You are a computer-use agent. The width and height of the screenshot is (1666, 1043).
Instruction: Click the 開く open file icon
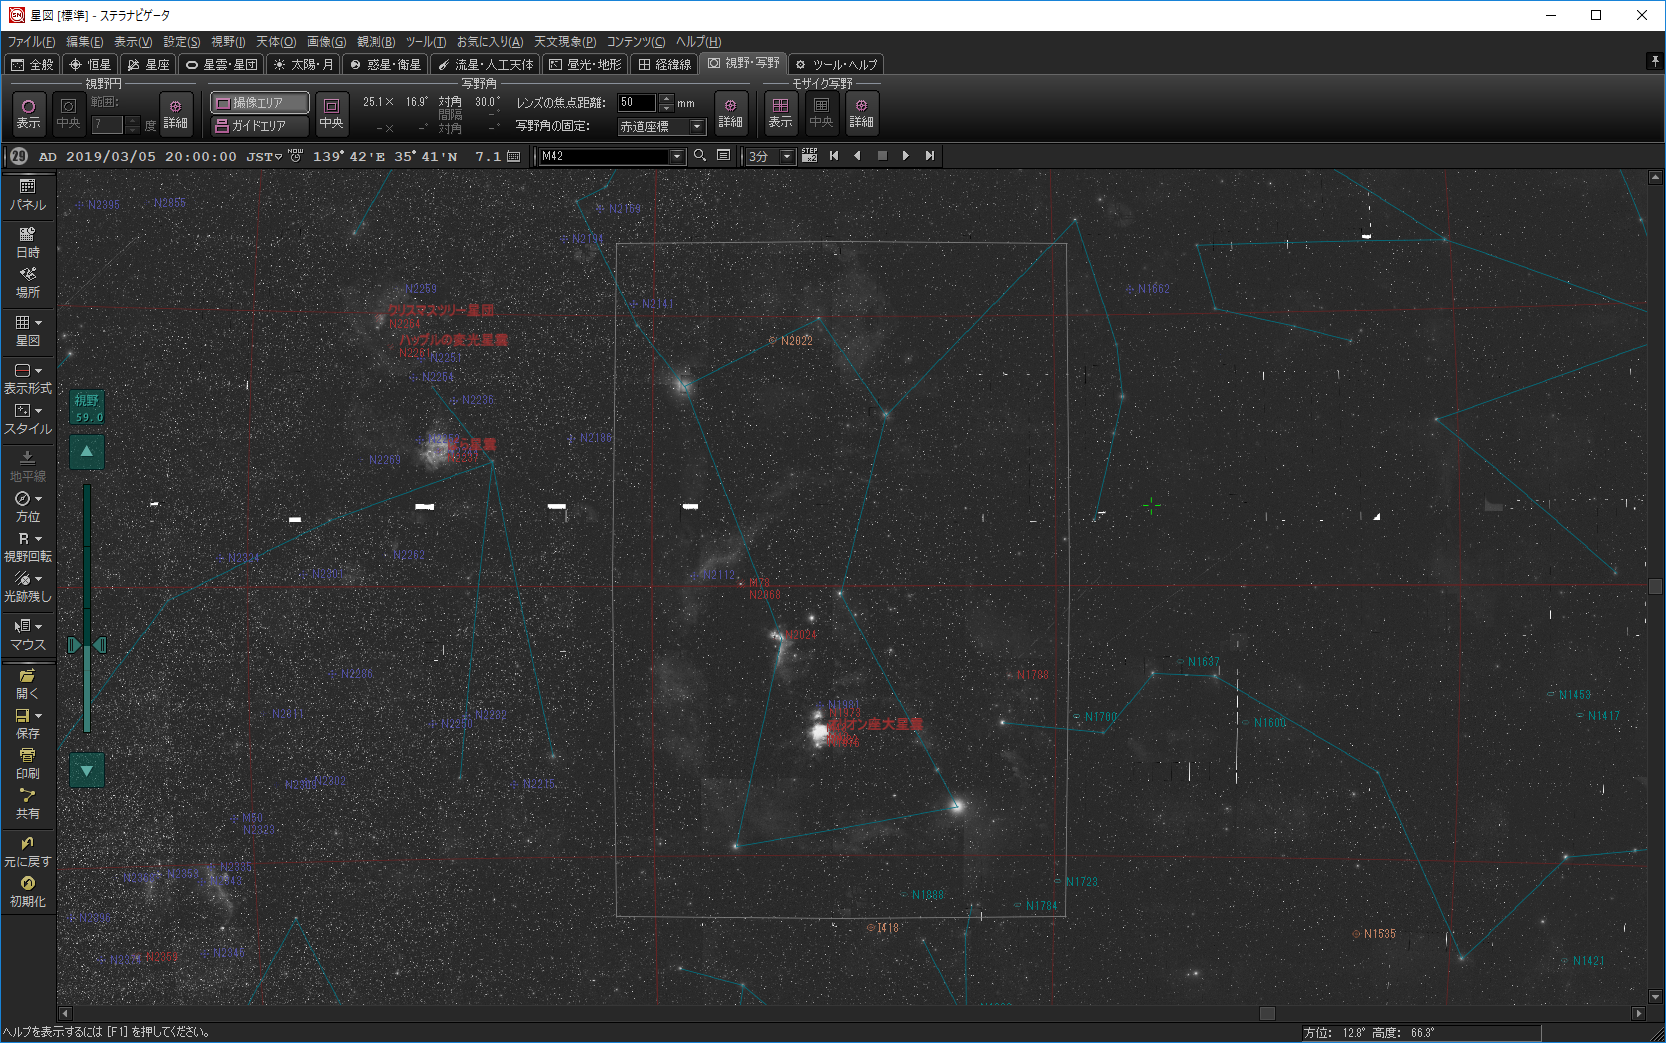[27, 684]
